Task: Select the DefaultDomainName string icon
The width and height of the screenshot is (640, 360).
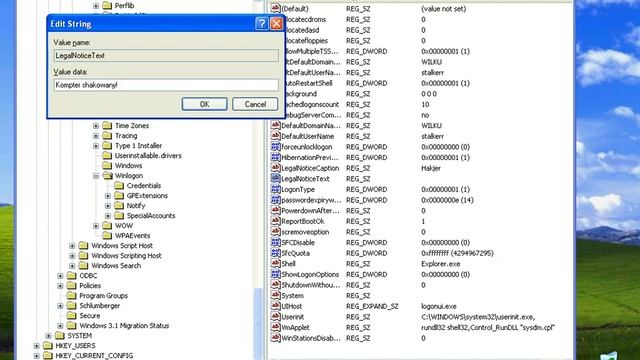Action: 276,125
